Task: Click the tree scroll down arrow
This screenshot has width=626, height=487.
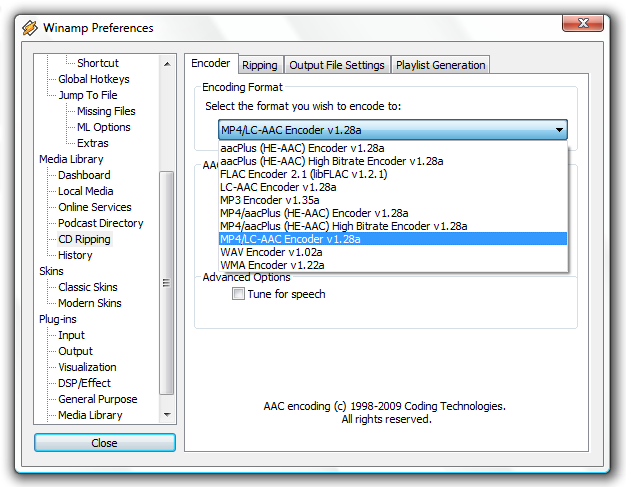Action: tap(167, 415)
